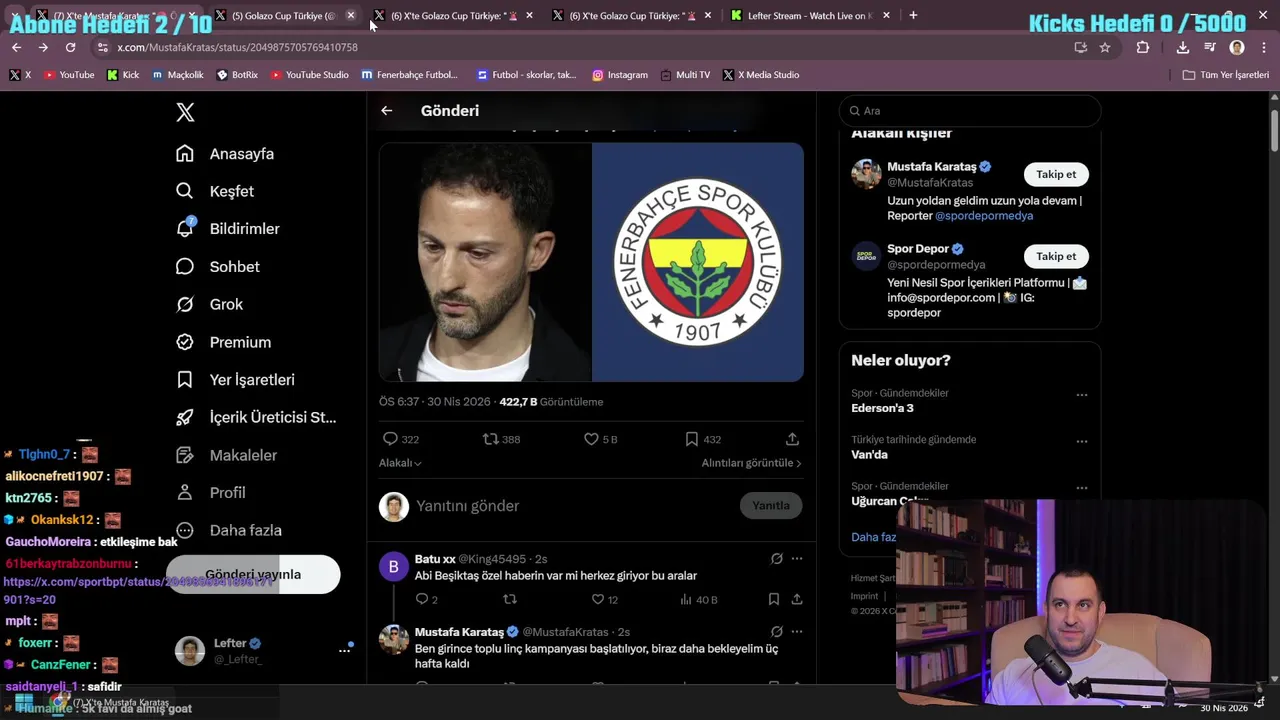The width and height of the screenshot is (1280, 720).
Task: Open Sohbet messages in sidebar
Action: click(218, 267)
